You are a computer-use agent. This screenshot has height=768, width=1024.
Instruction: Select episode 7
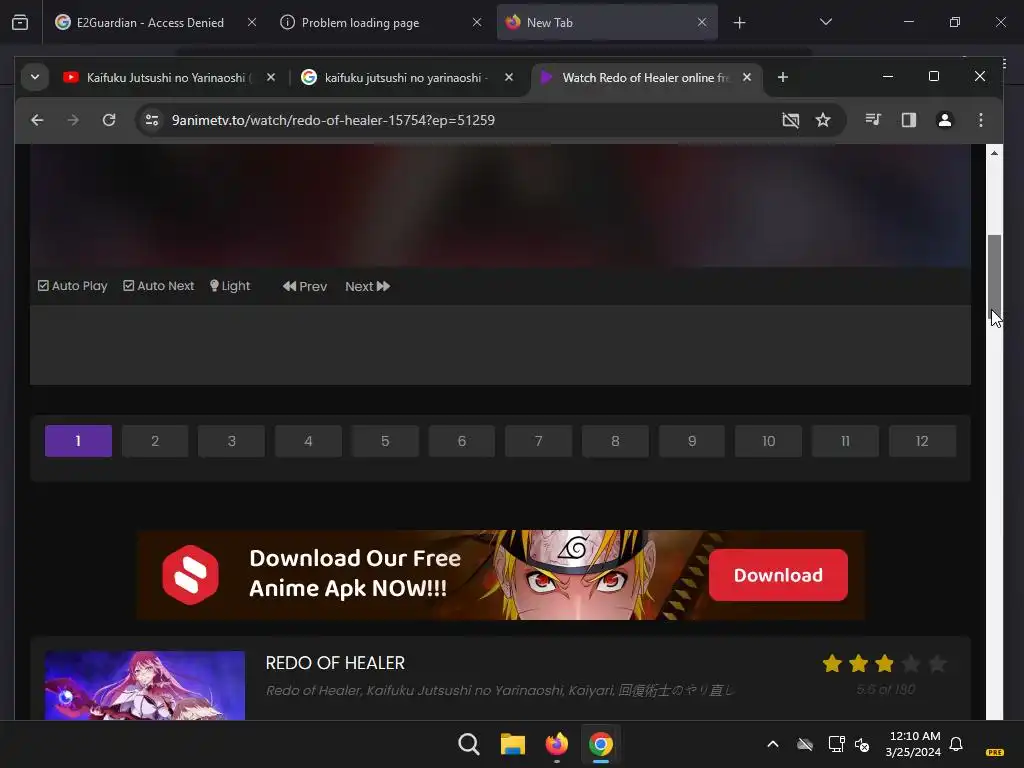point(539,441)
